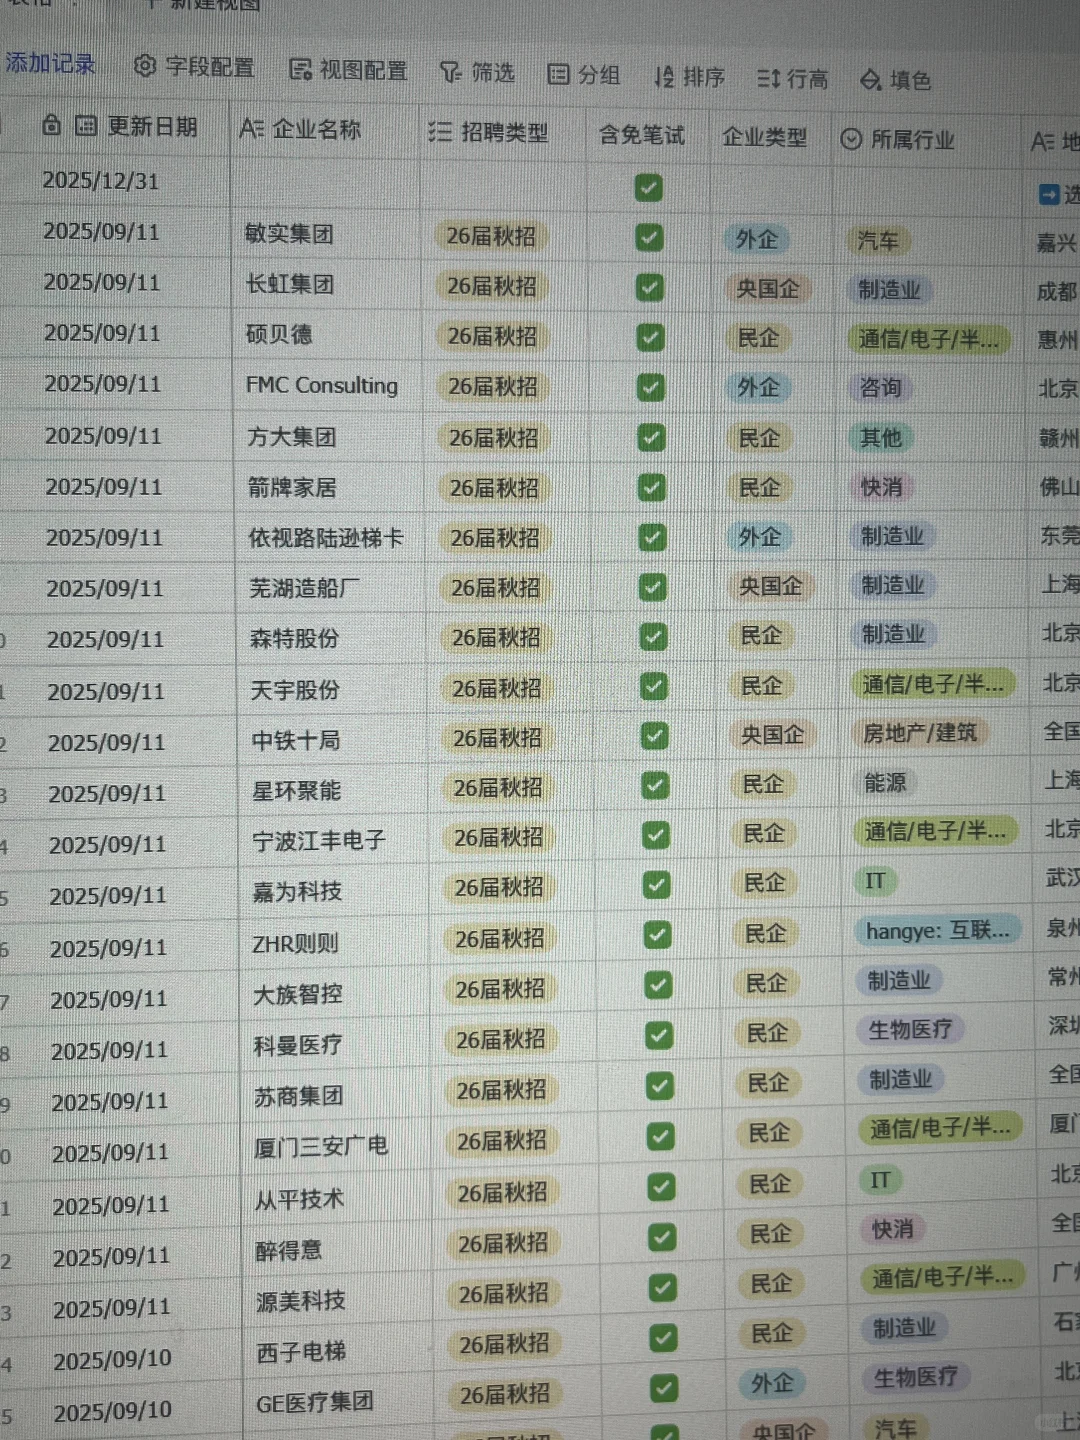Toggle 含免笔试 checkbox for 硕贝德

click(x=651, y=338)
